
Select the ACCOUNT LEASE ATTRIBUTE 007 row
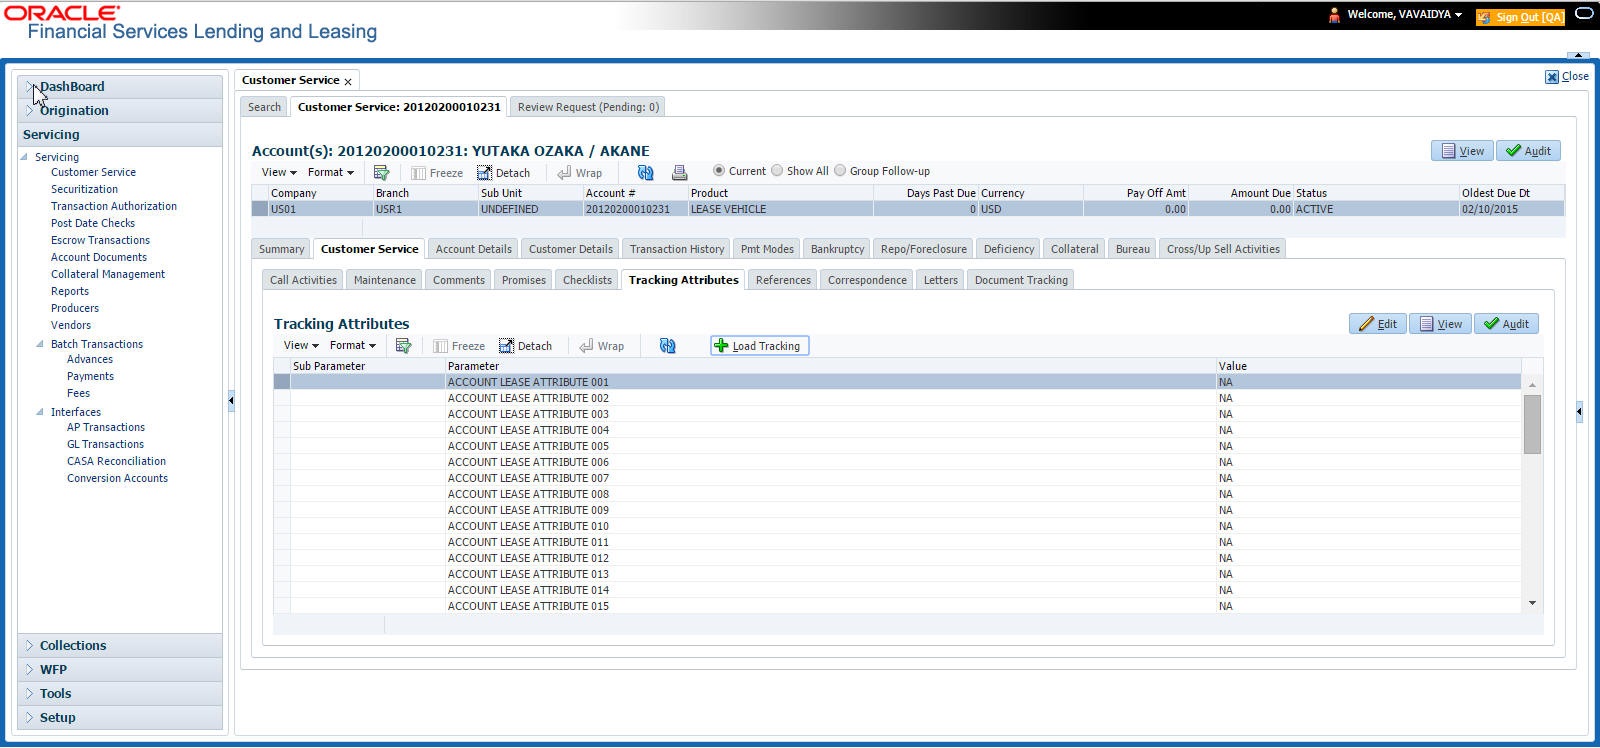click(897, 478)
